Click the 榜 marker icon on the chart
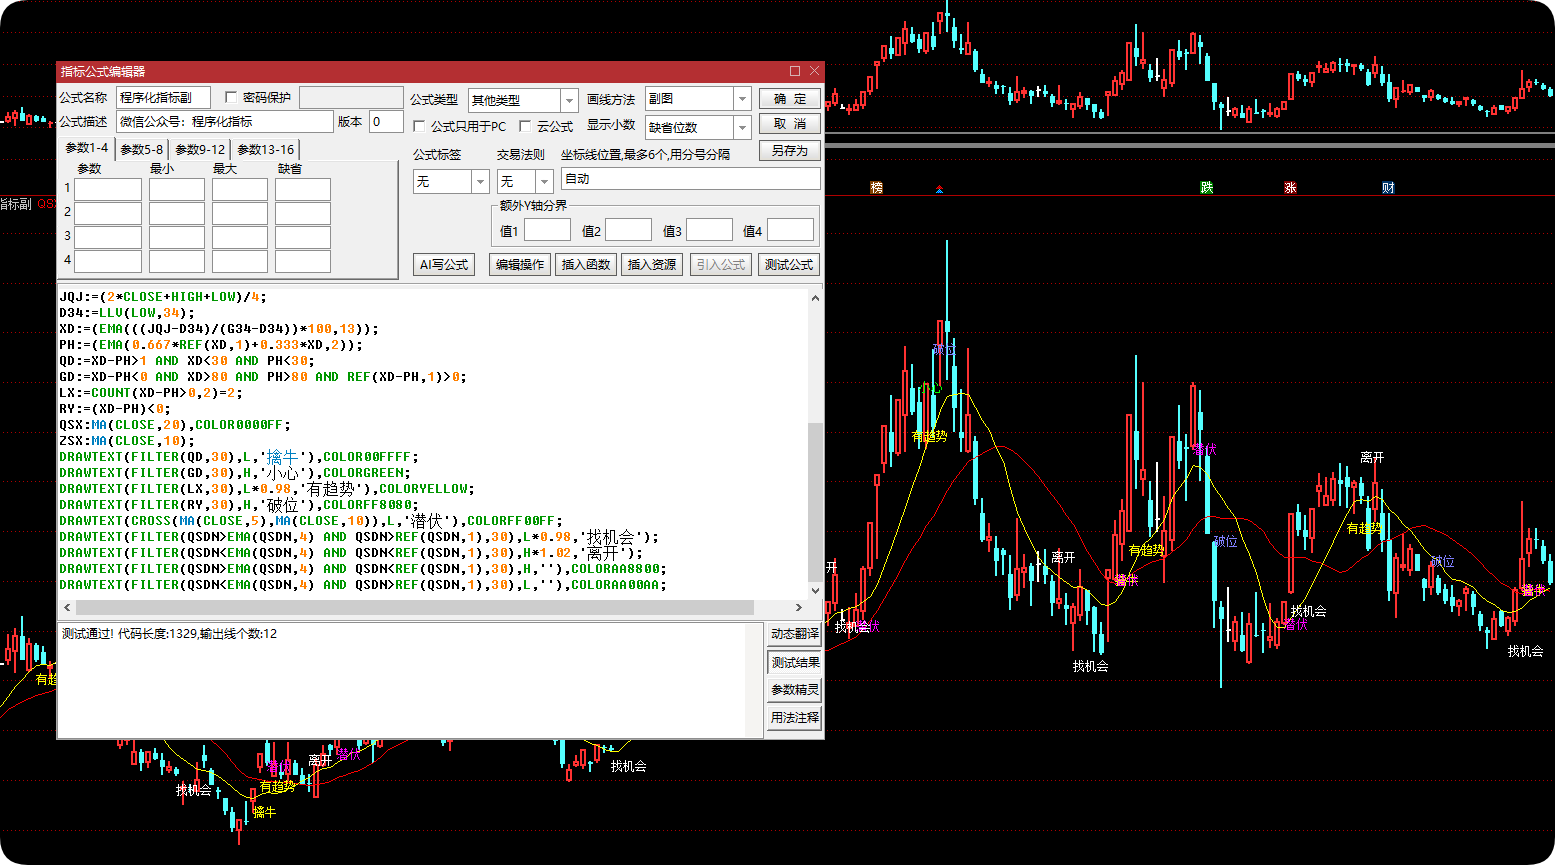Screen dimensions: 1555x865 click(x=877, y=188)
